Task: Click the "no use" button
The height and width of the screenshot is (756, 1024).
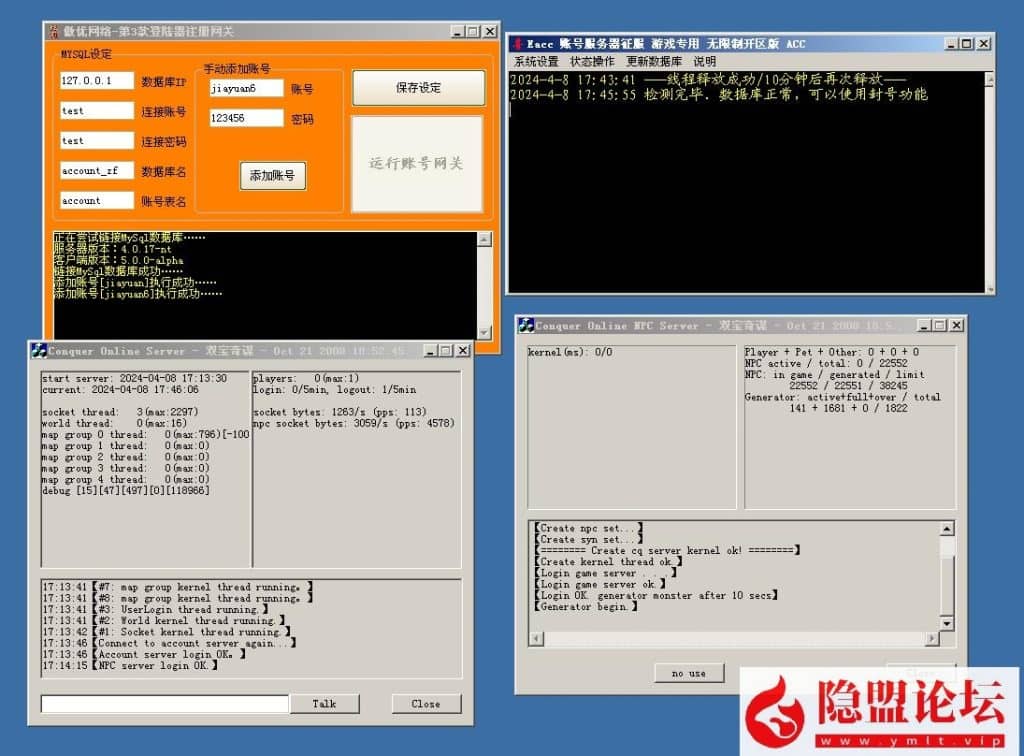Action: [x=688, y=673]
